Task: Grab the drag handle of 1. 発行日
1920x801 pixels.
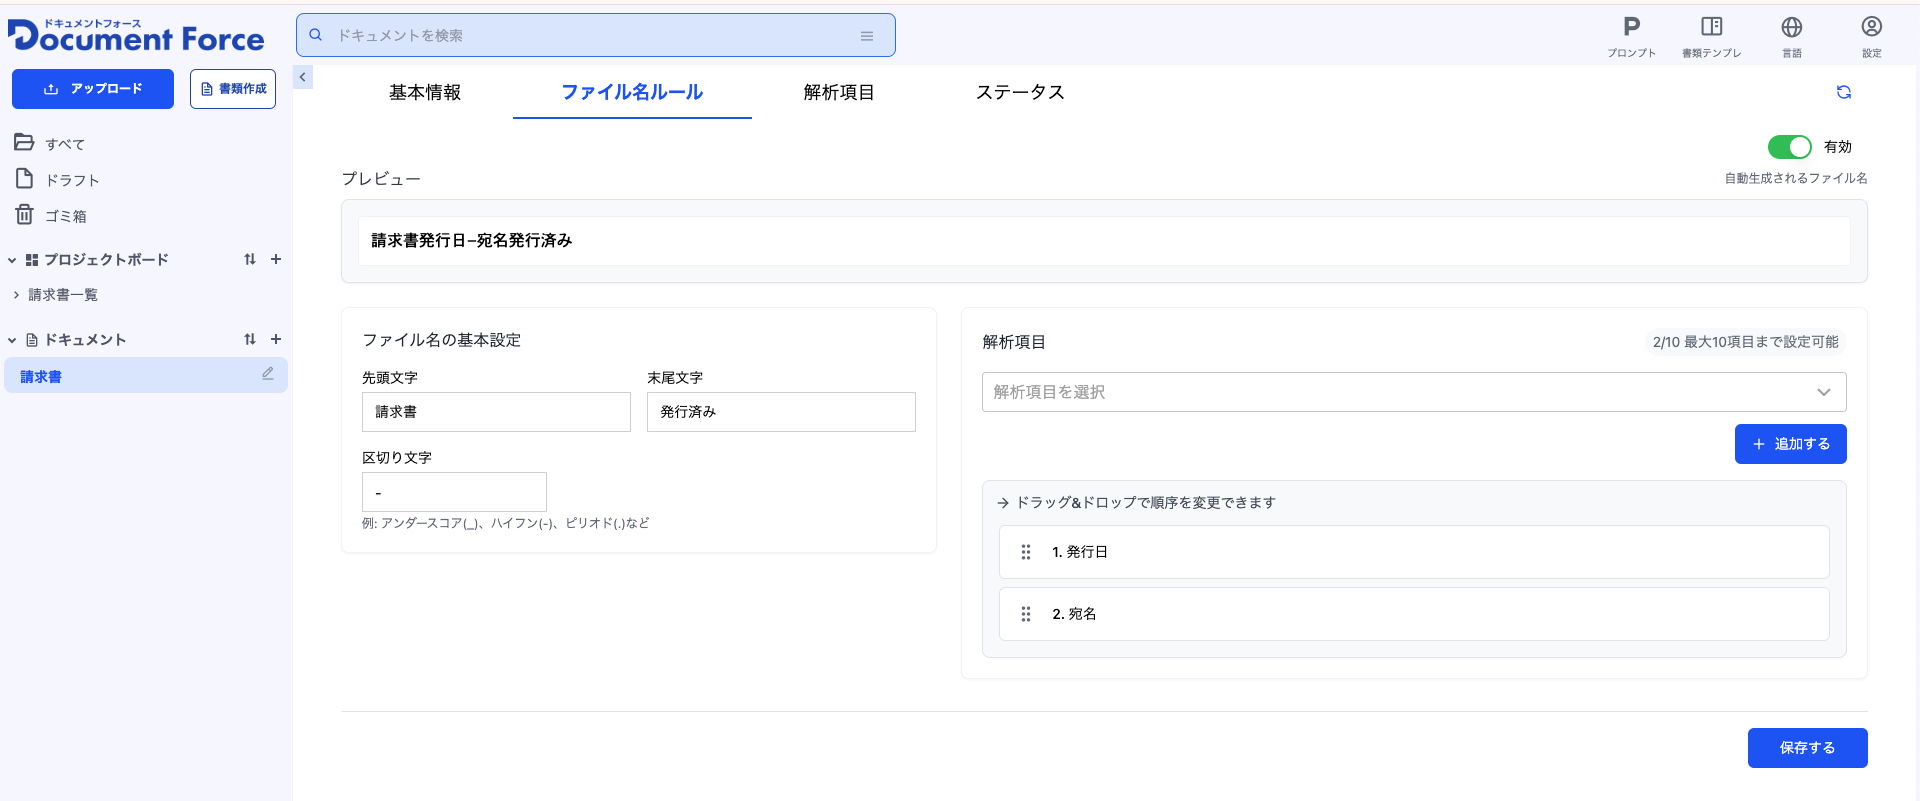Action: pyautogui.click(x=1026, y=552)
